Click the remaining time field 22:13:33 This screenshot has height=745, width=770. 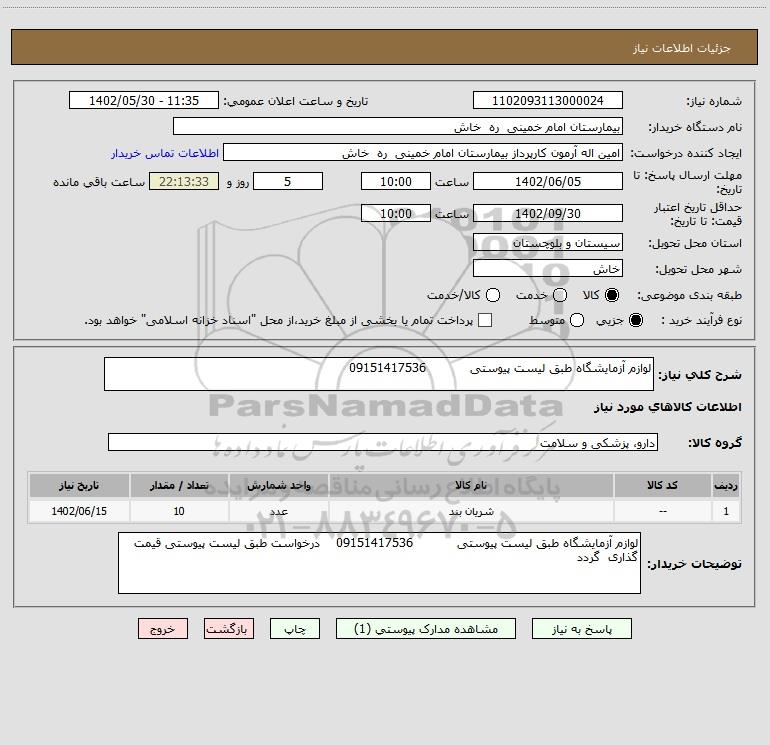[184, 181]
